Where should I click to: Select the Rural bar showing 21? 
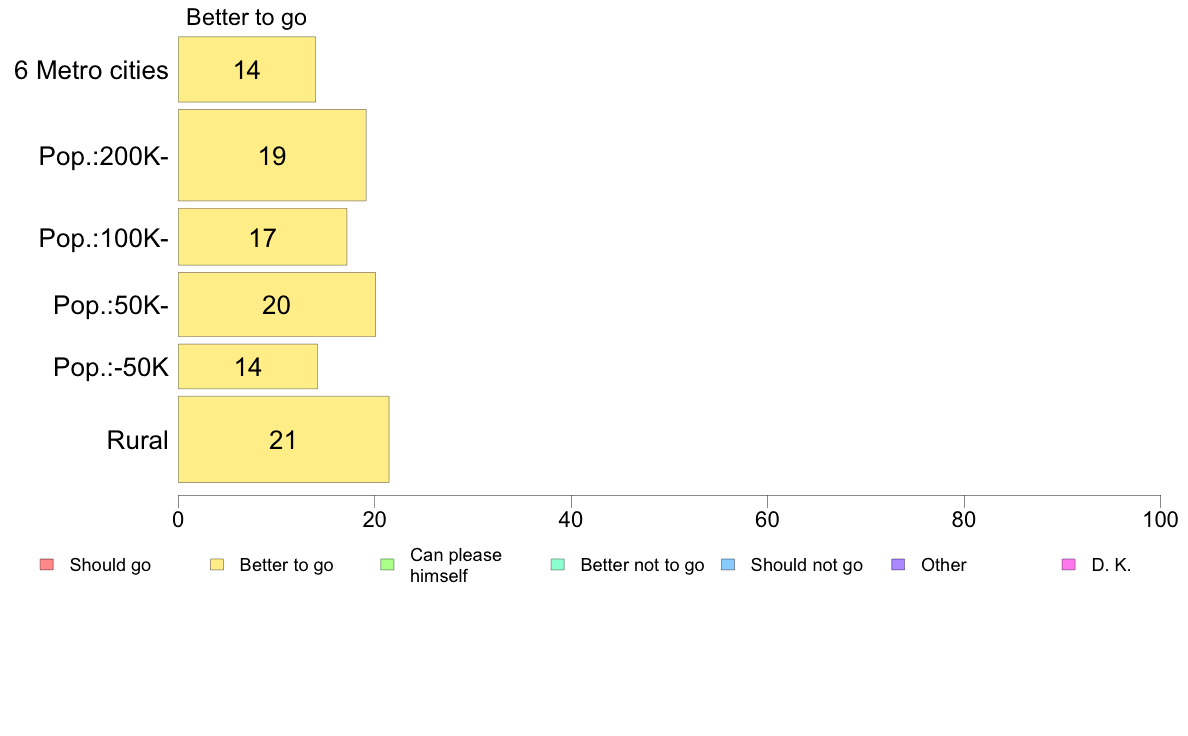pyautogui.click(x=284, y=440)
